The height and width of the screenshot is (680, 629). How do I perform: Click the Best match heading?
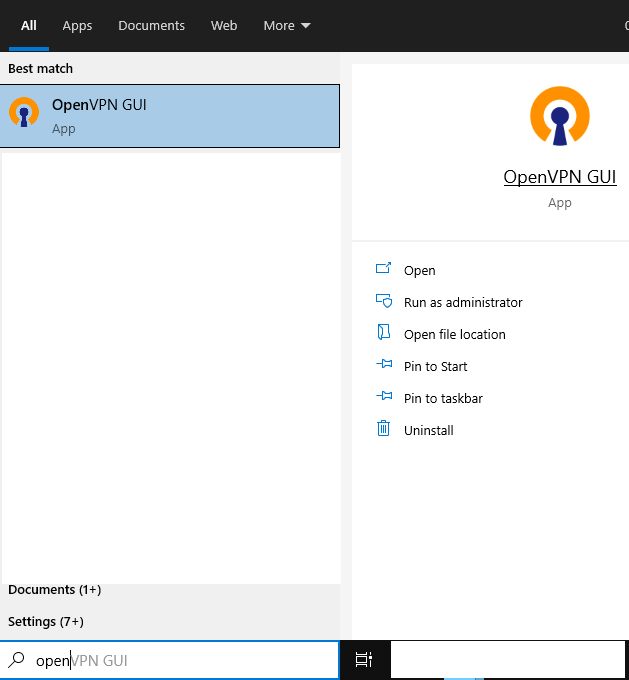point(40,69)
